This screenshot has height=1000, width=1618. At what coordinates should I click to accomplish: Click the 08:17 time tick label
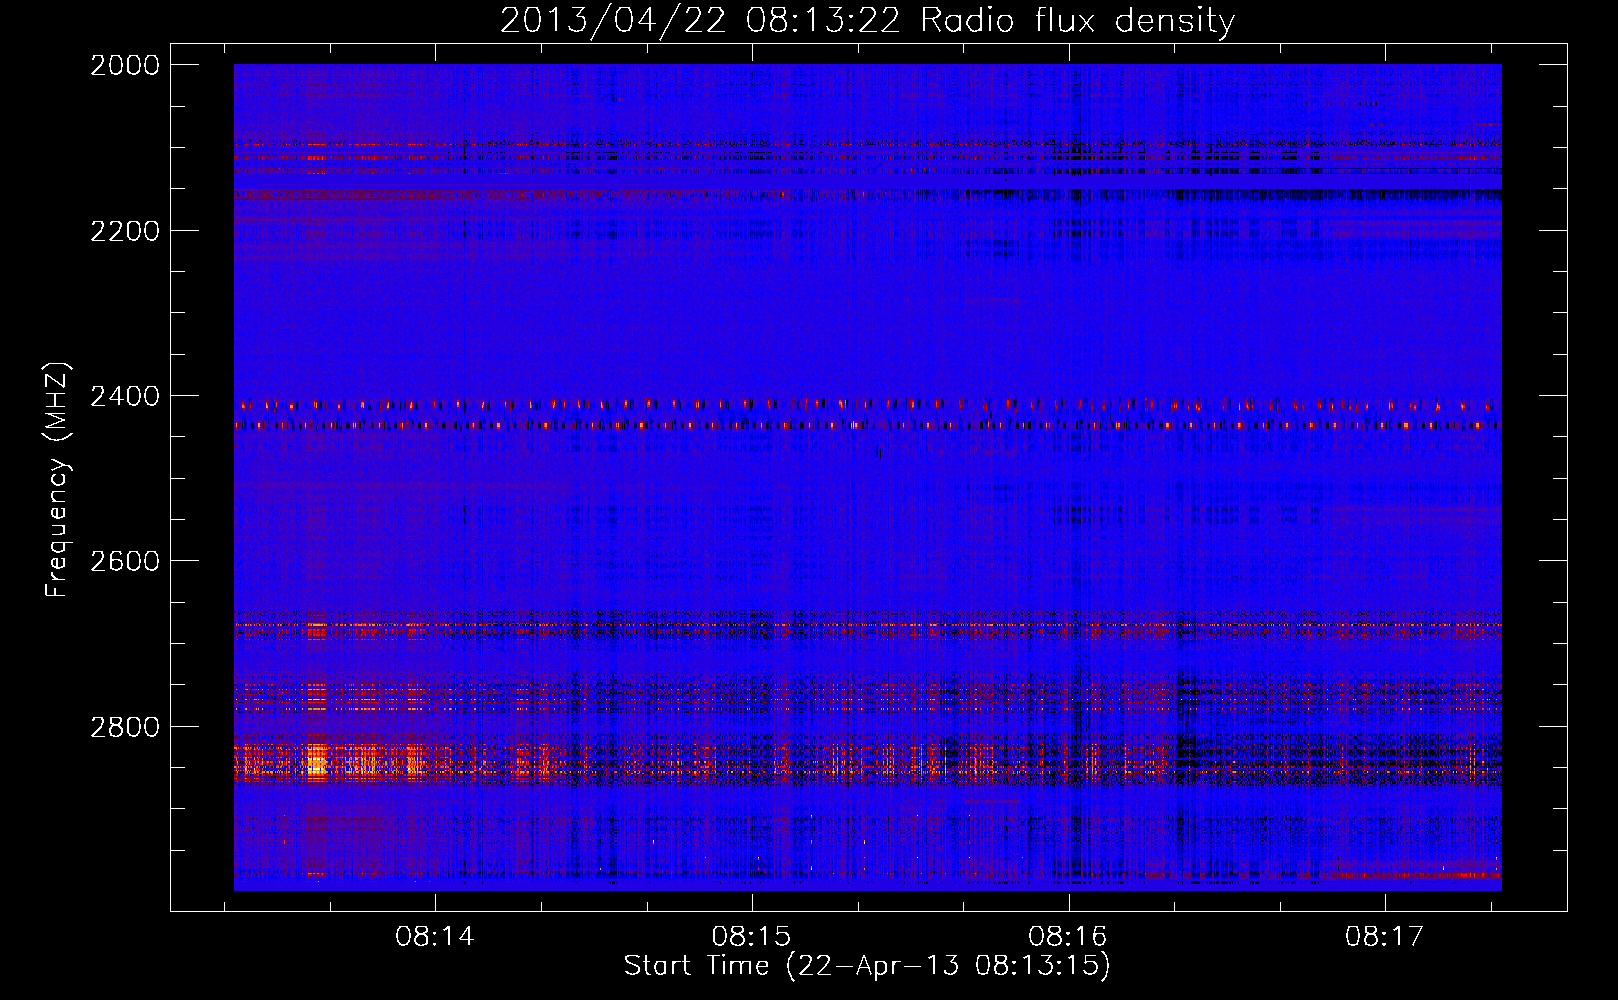1384,936
